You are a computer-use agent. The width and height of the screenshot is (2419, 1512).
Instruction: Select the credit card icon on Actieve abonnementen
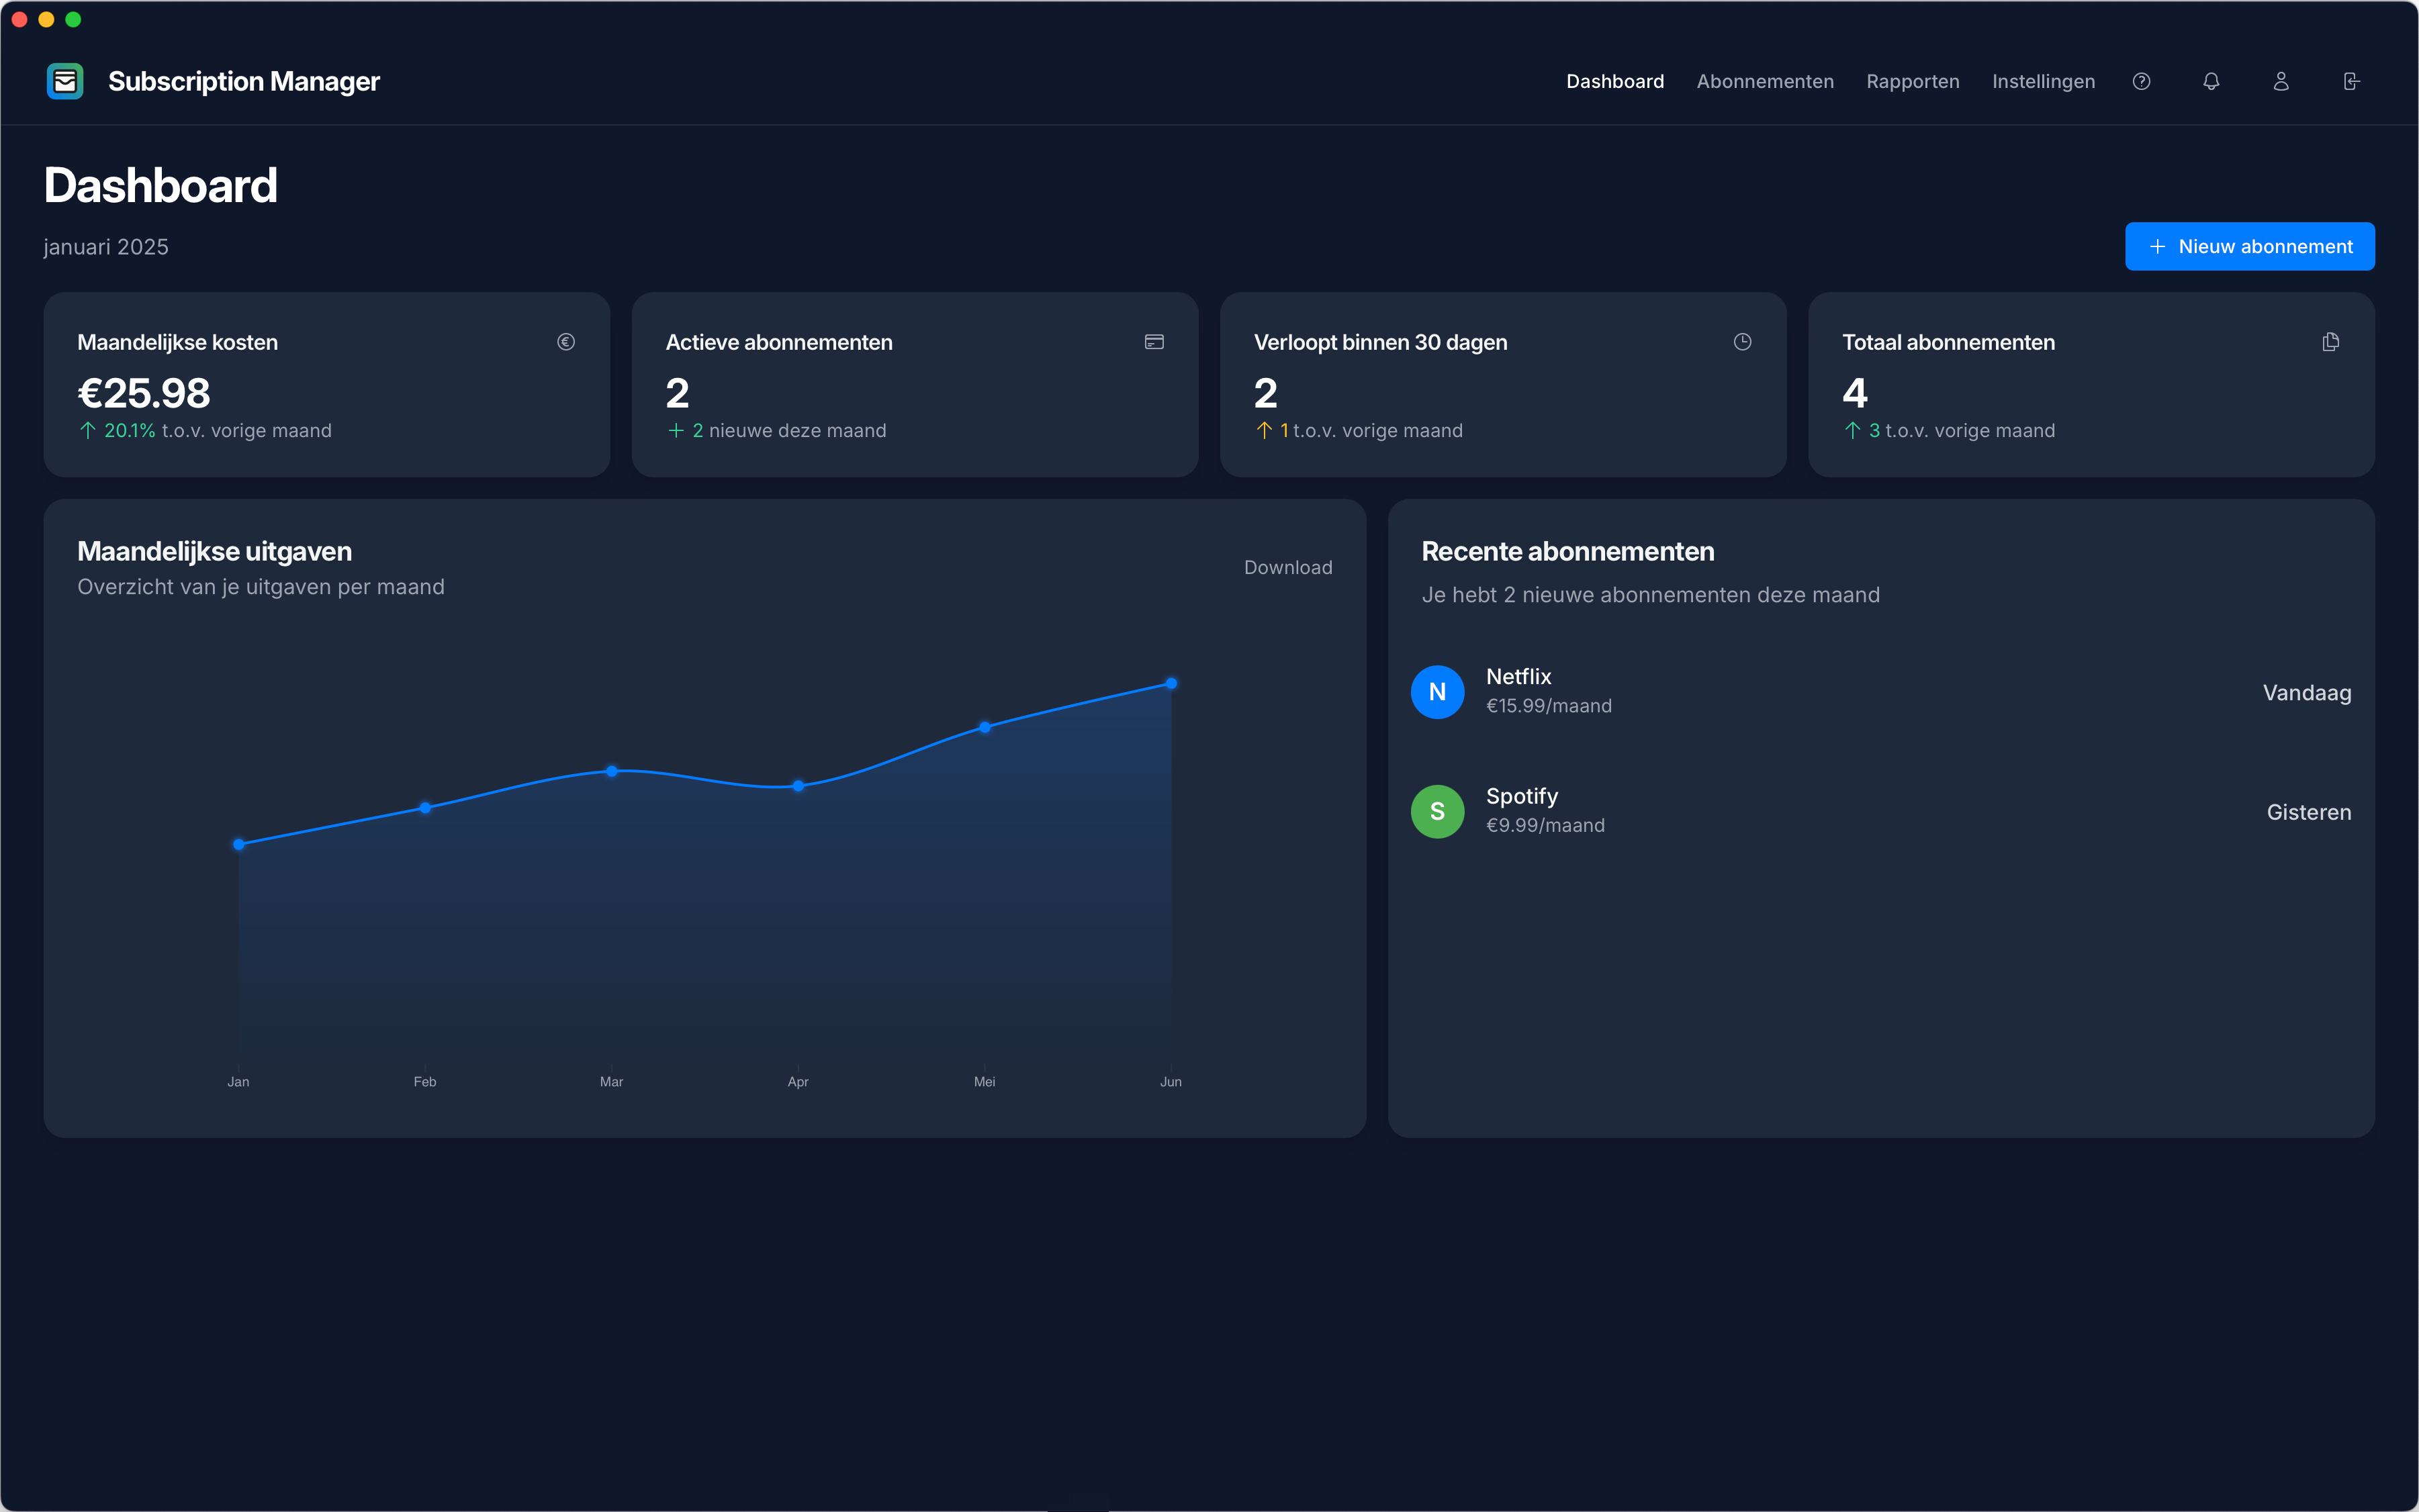[1154, 341]
